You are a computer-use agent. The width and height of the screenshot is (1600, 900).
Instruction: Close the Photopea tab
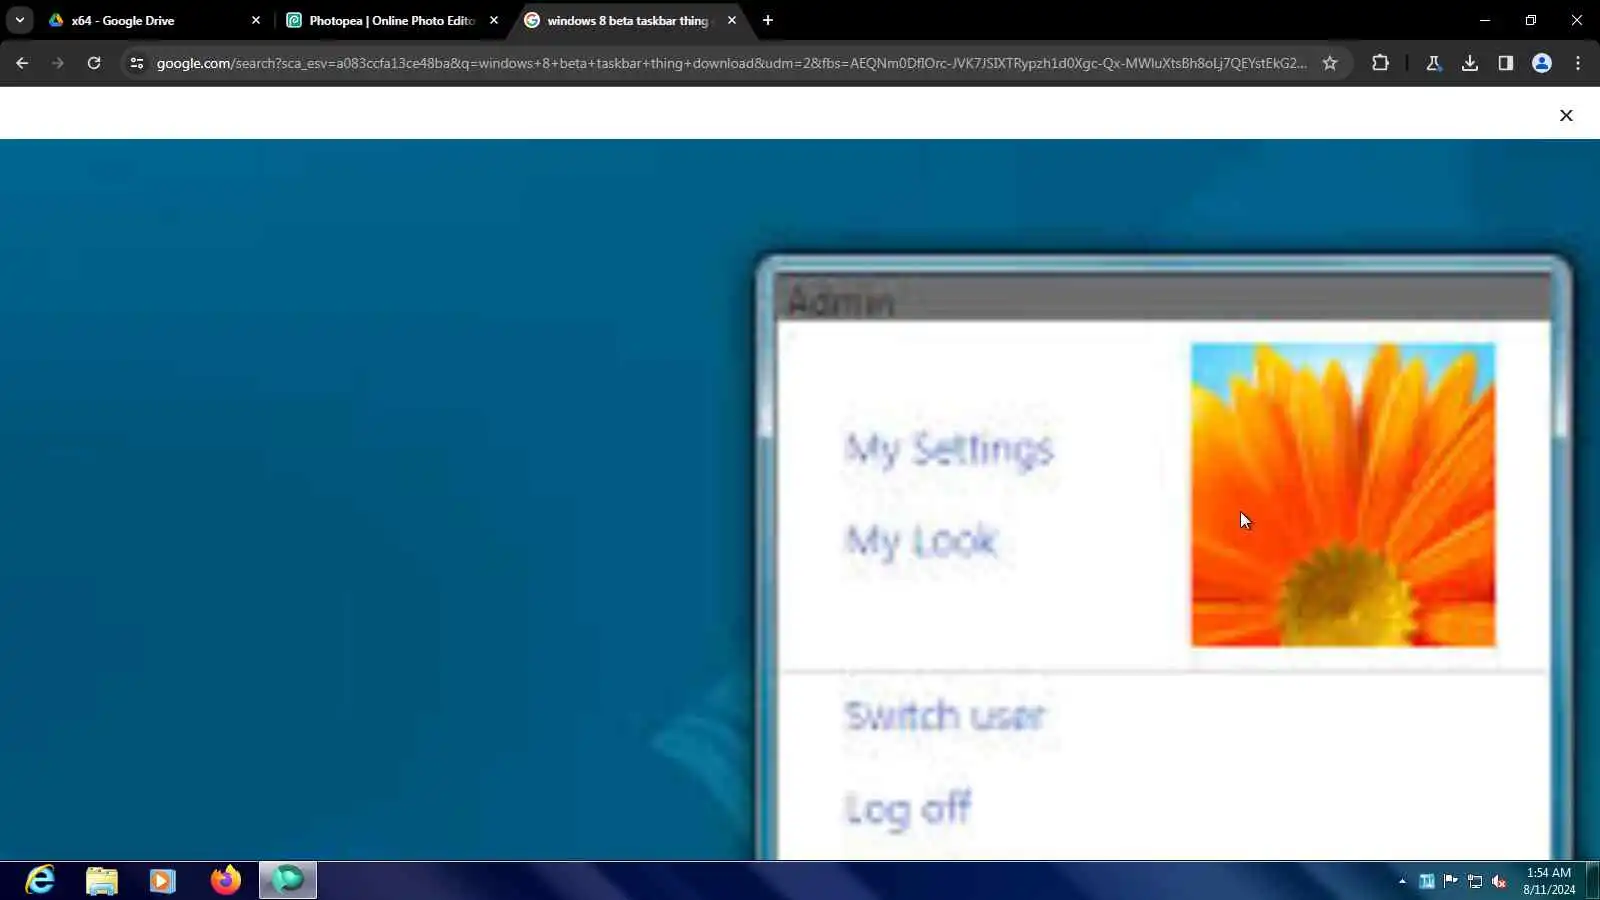point(494,20)
